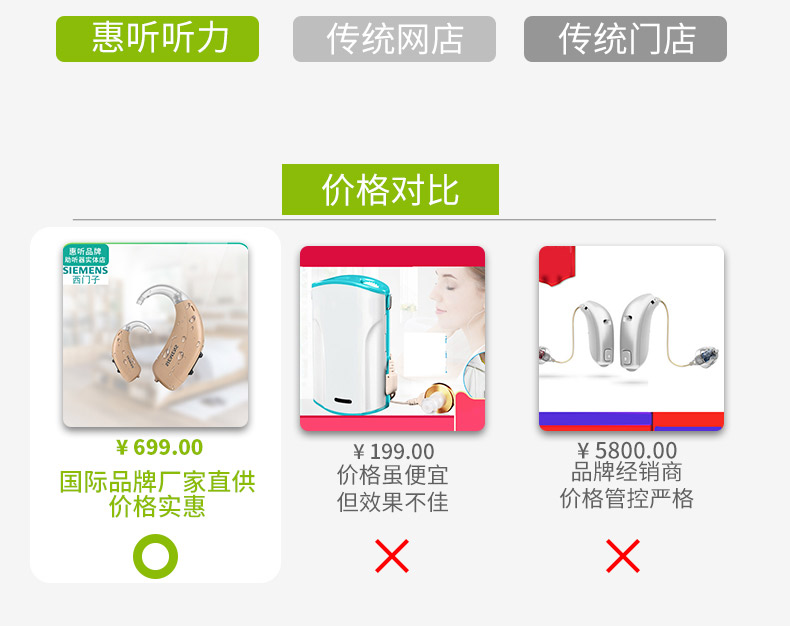Click the red X under ¥199.00 product

pyautogui.click(x=392, y=556)
